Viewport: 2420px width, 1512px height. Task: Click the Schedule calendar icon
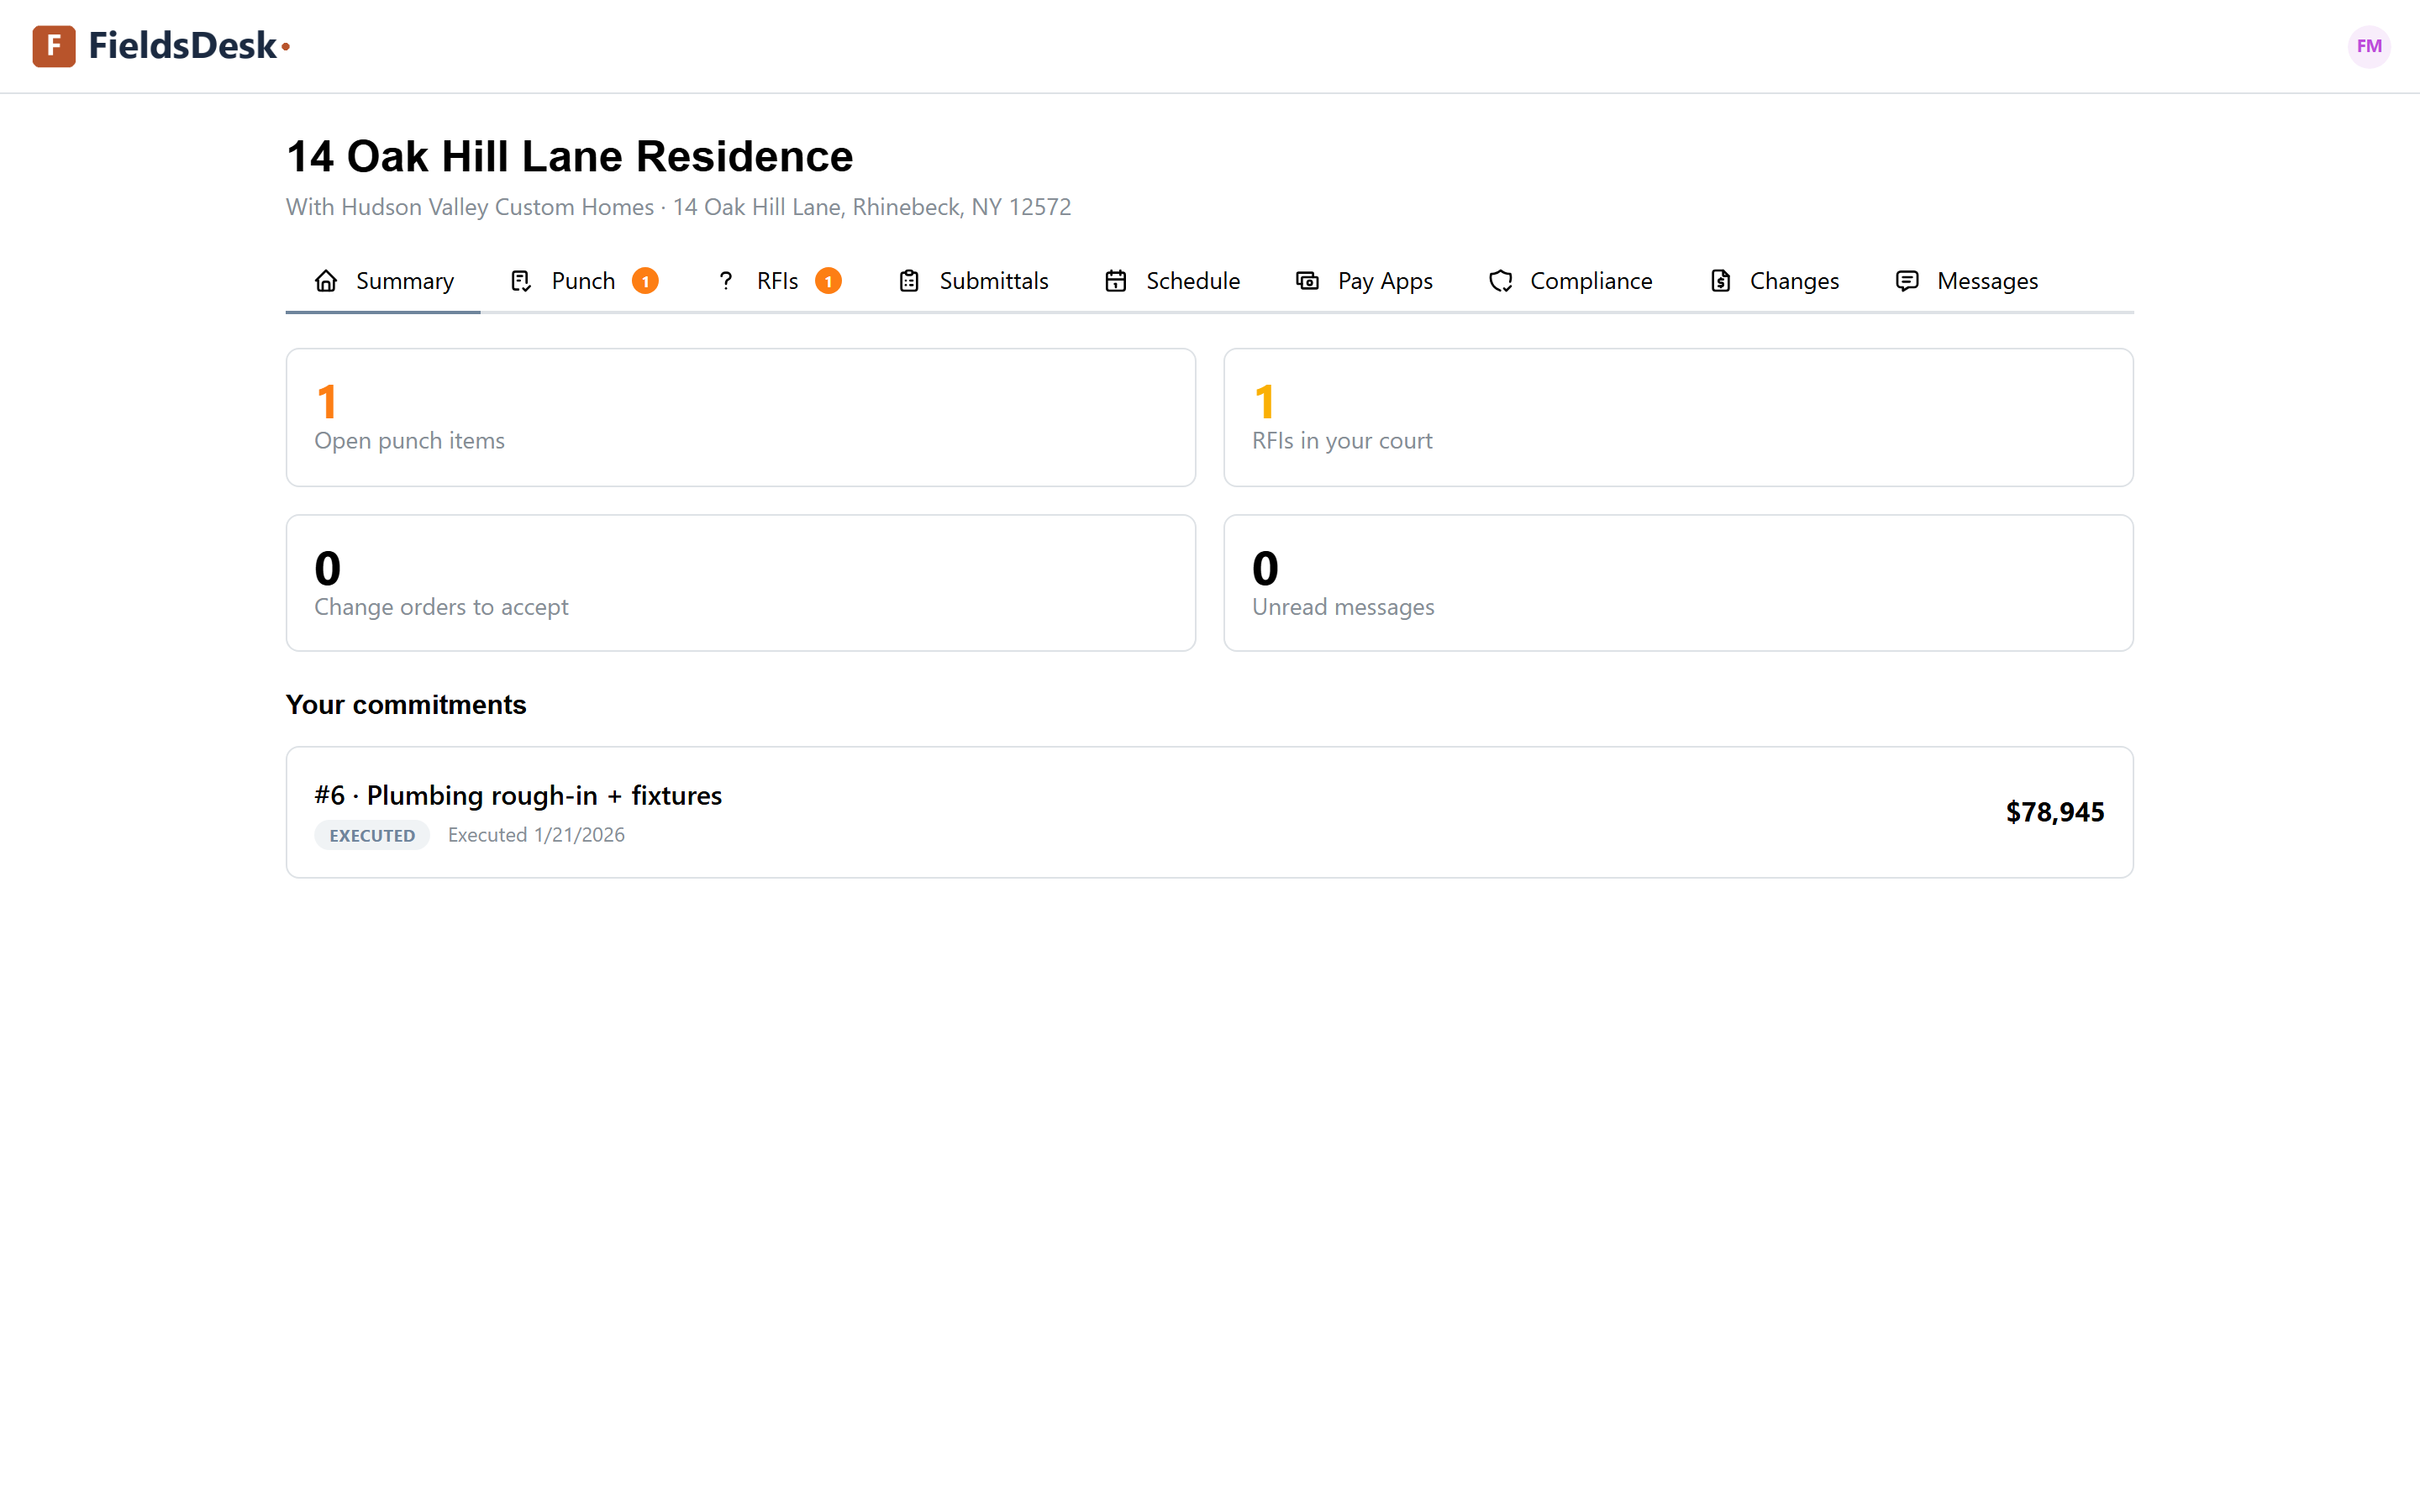tap(1116, 281)
